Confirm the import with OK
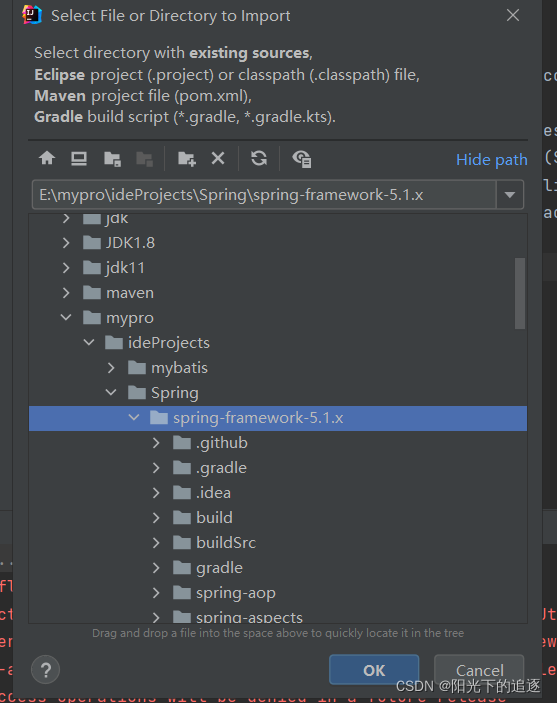 [x=374, y=670]
